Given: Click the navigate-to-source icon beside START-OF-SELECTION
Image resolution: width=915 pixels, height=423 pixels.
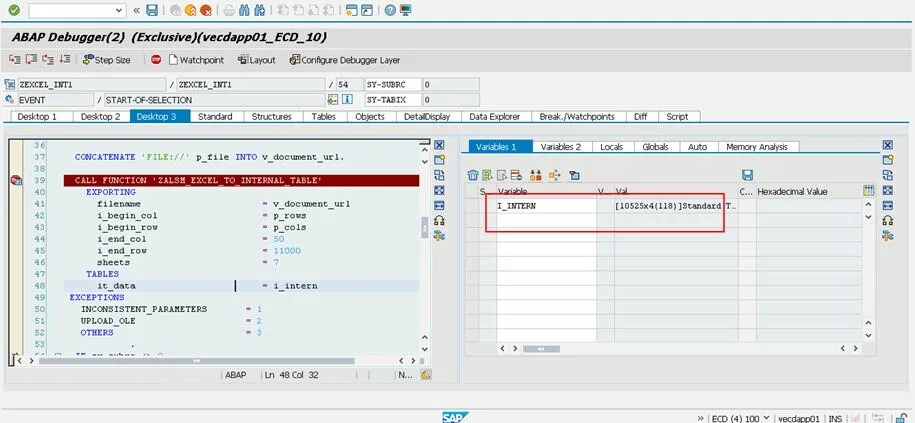Looking at the screenshot, I should point(333,100).
